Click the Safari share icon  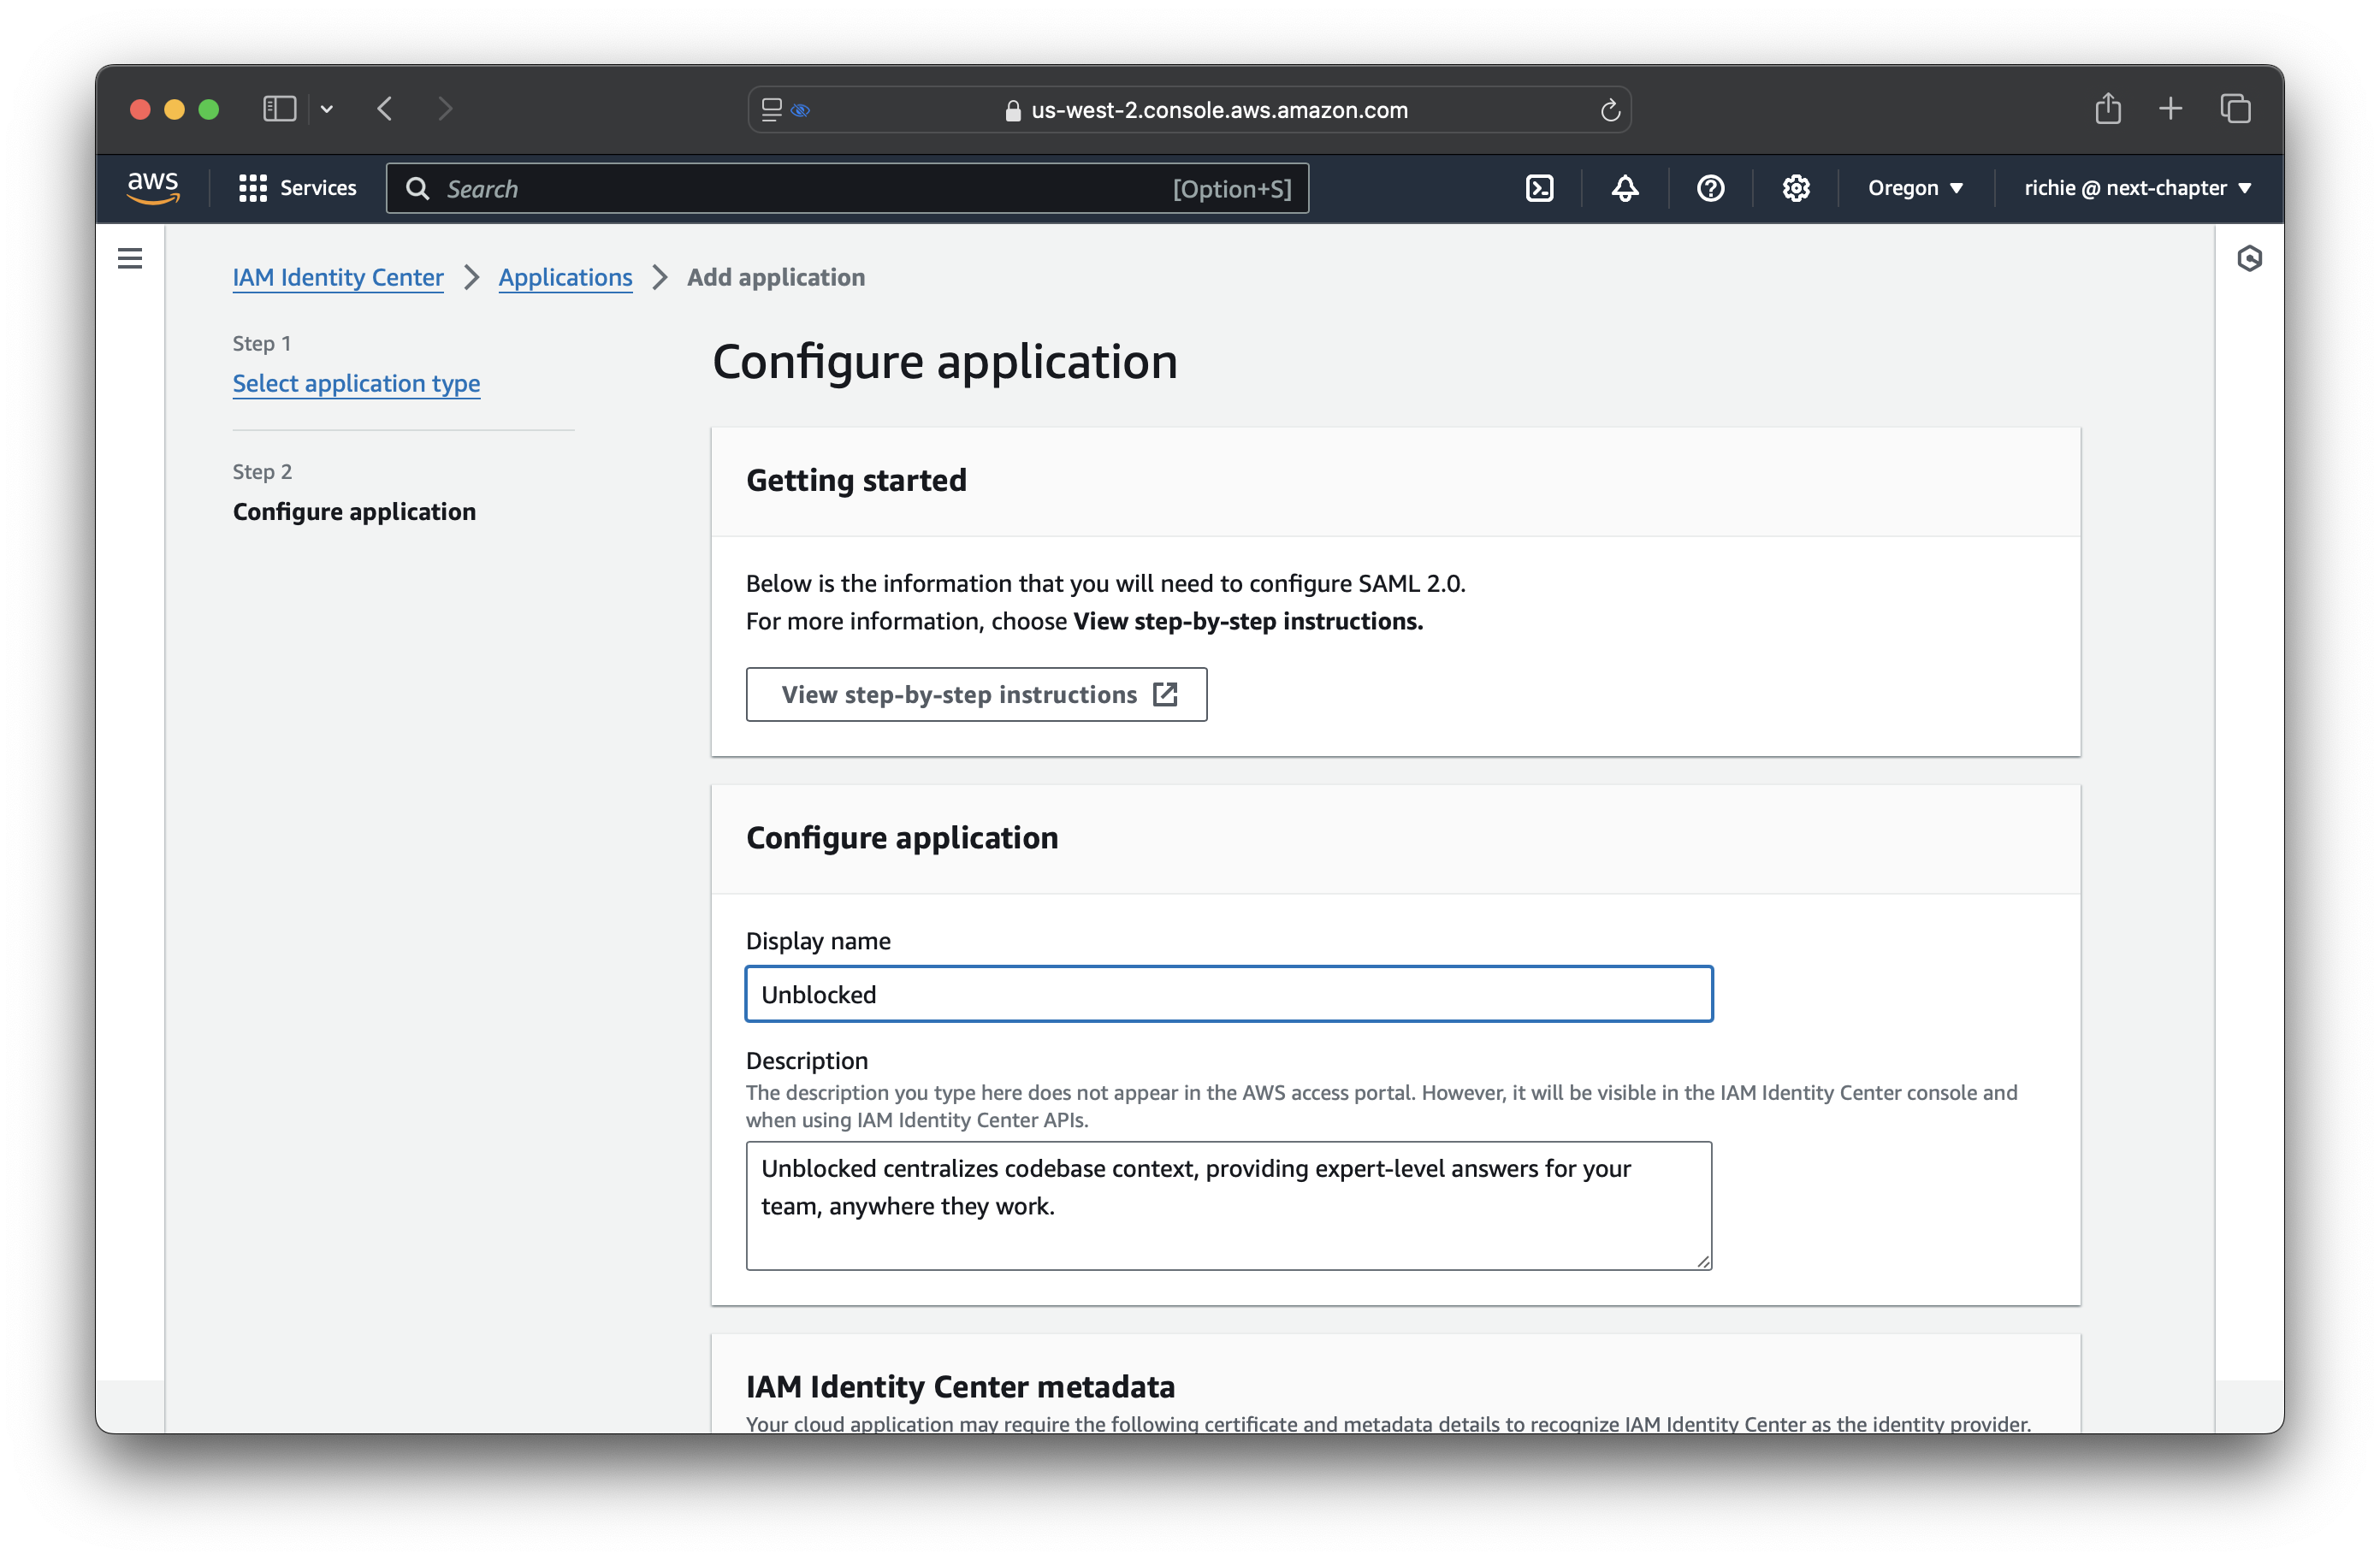pos(2108,108)
